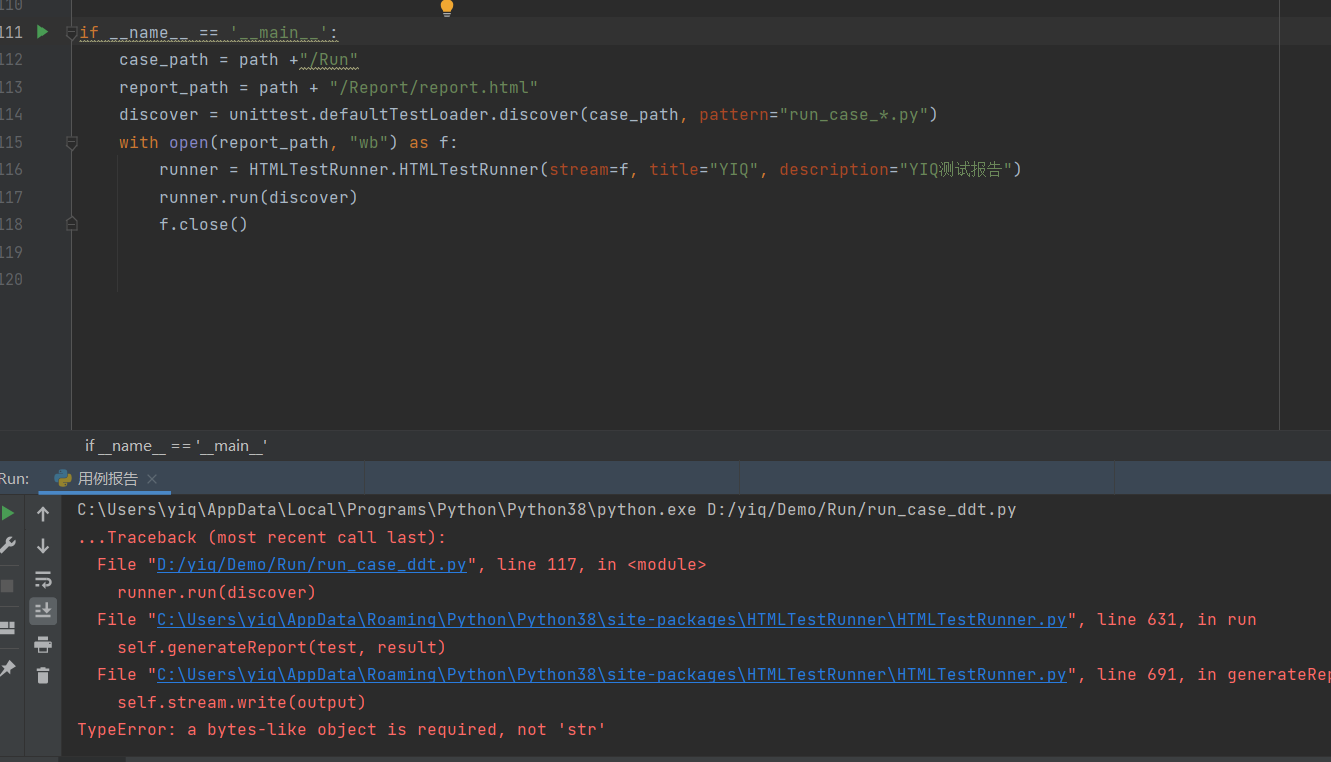Open run configuration via wrench icon

[8, 545]
